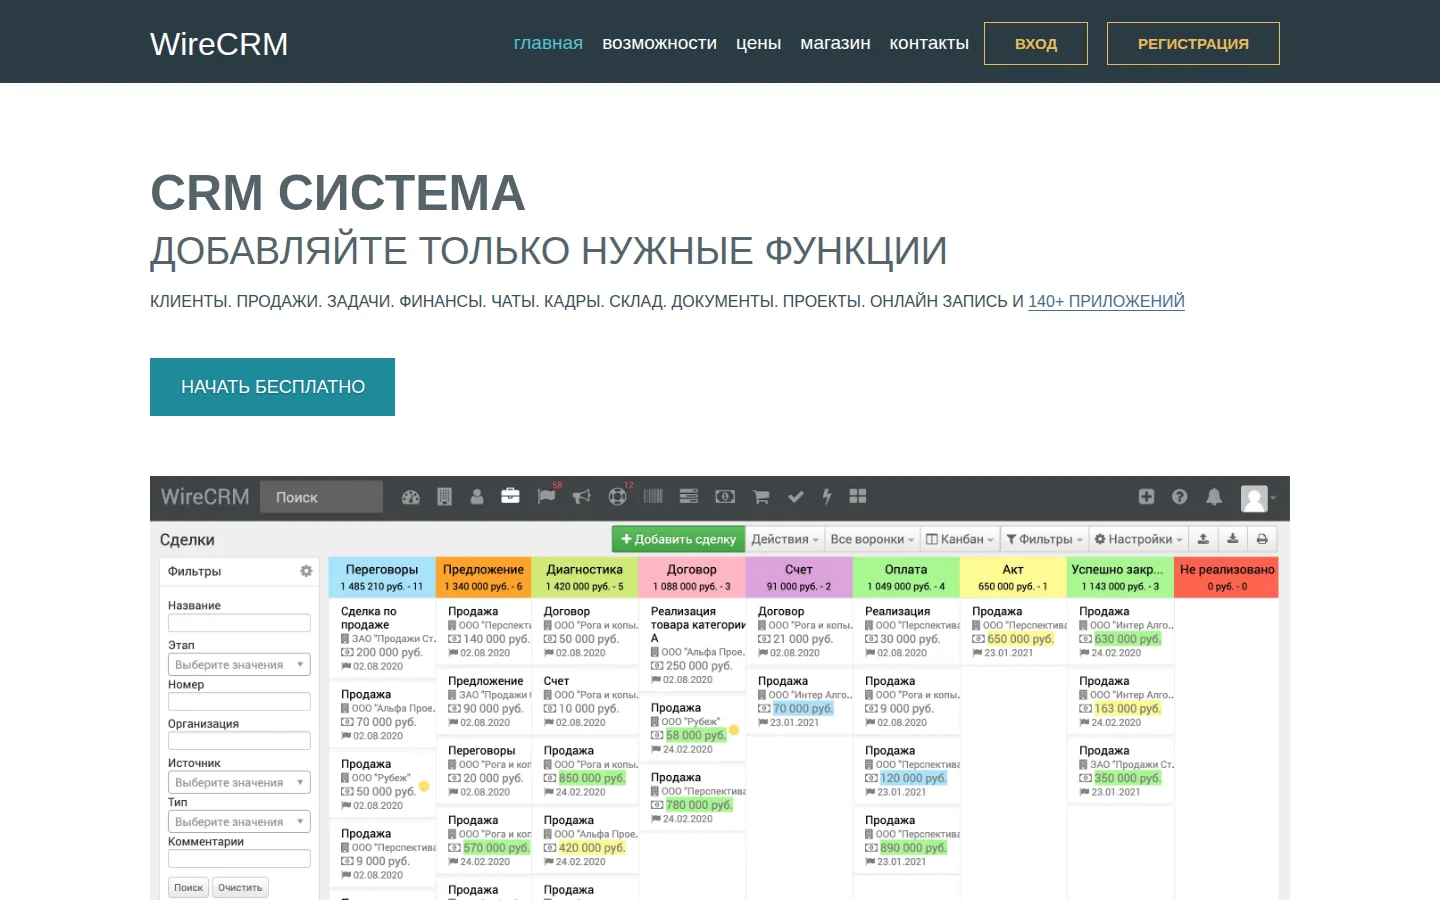Image resolution: width=1440 pixels, height=900 pixels.
Task: Open the notifications bell icon
Action: pyautogui.click(x=1214, y=497)
